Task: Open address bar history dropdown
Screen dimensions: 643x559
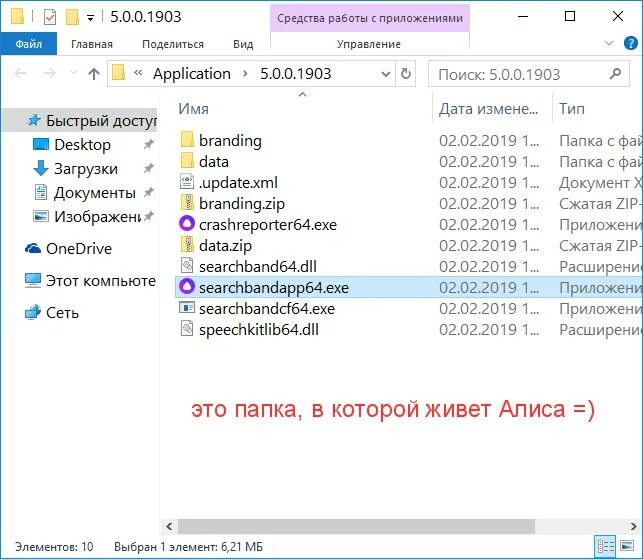Action: pos(385,74)
